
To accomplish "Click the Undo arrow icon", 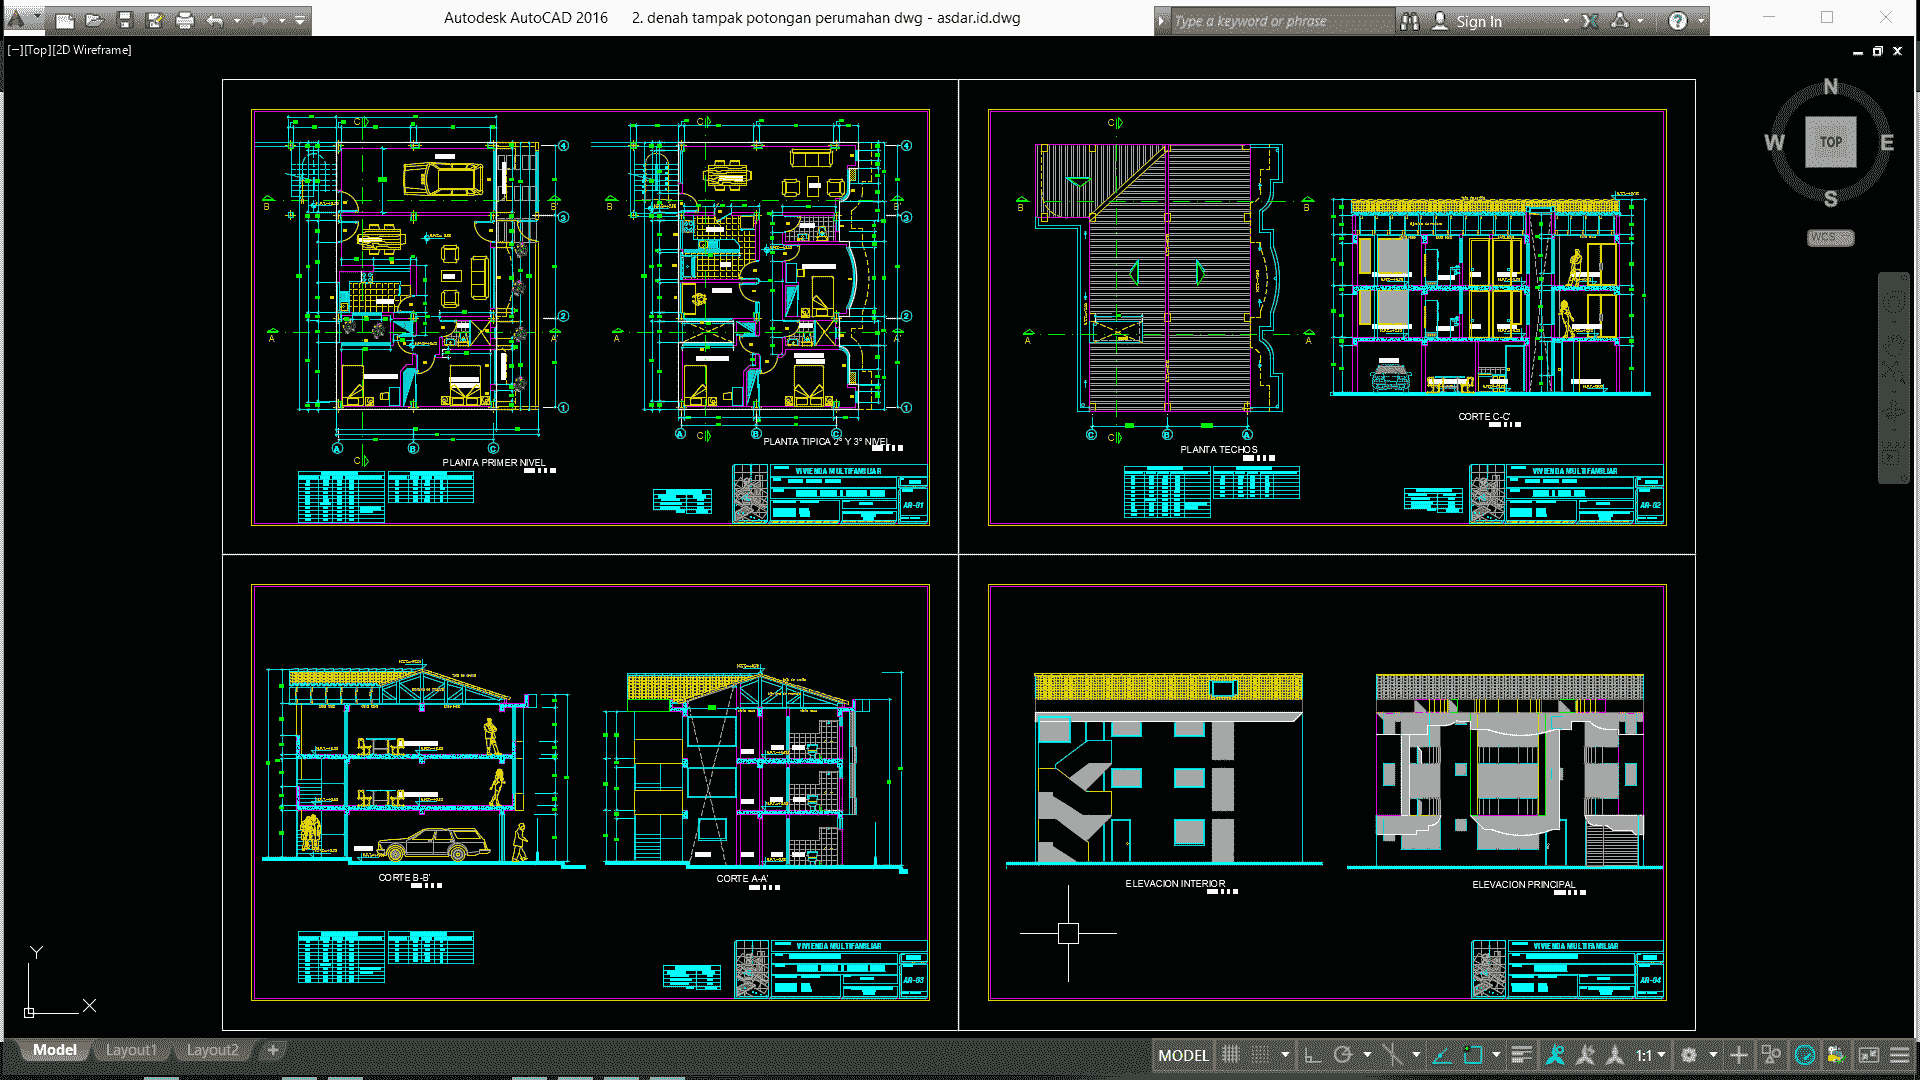I will point(215,20).
